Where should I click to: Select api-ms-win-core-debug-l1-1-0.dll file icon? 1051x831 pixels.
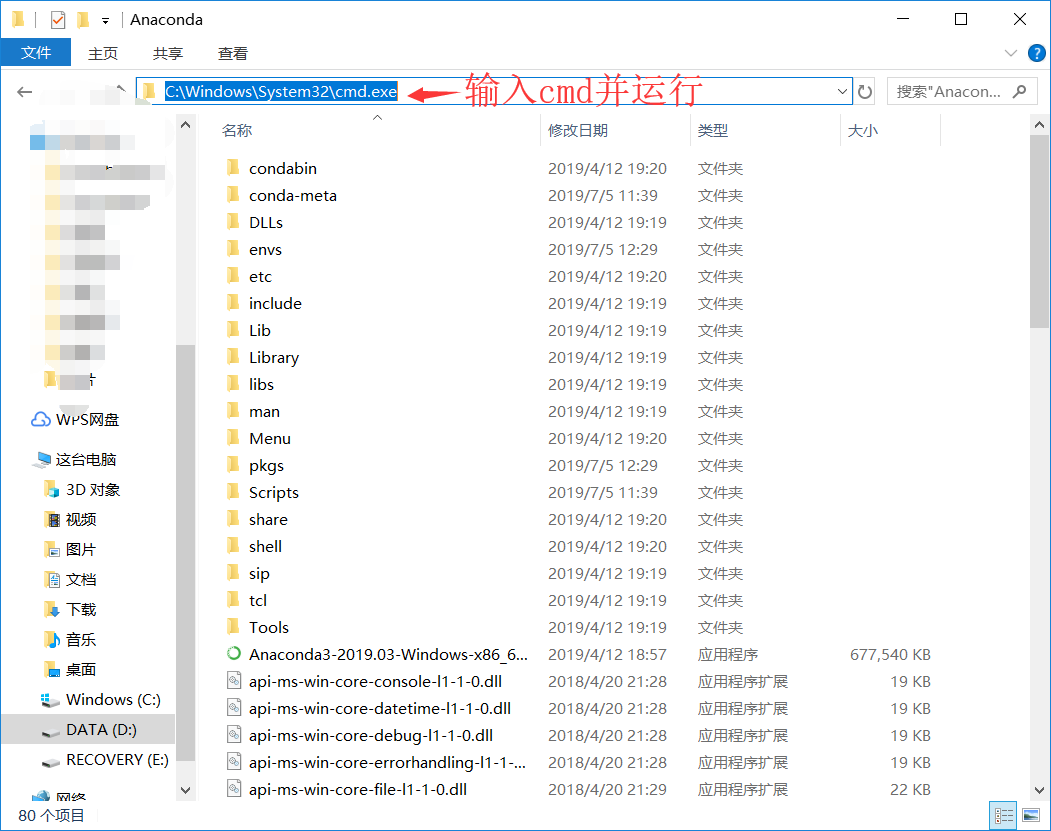click(233, 734)
